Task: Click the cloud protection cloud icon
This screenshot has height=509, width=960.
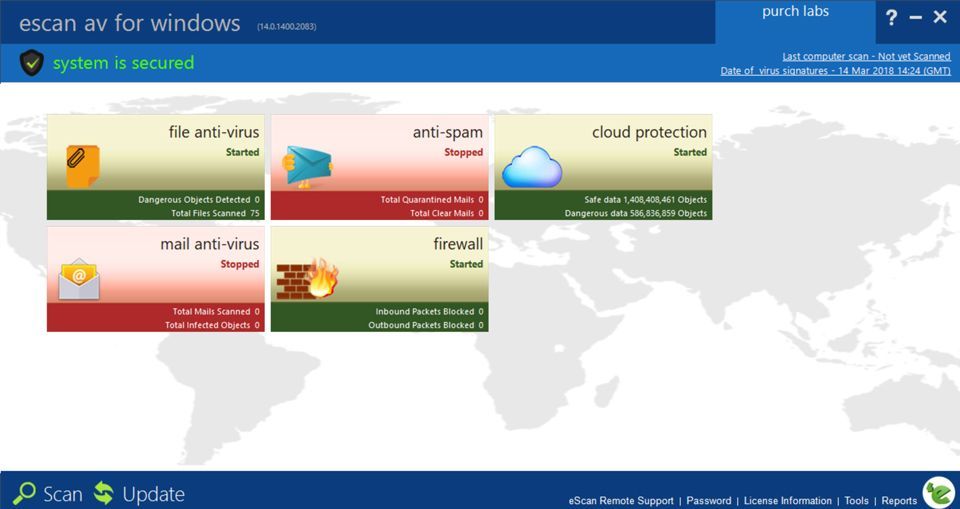Action: (x=532, y=167)
